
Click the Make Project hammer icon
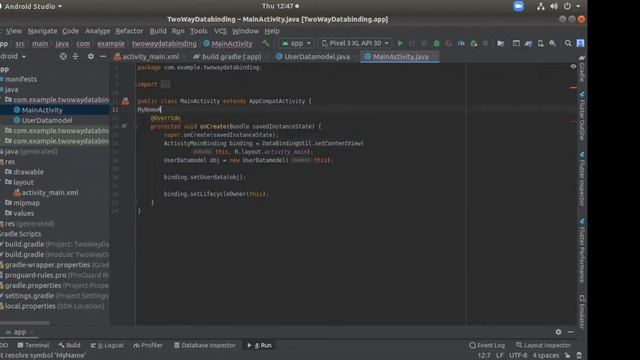click(266, 43)
